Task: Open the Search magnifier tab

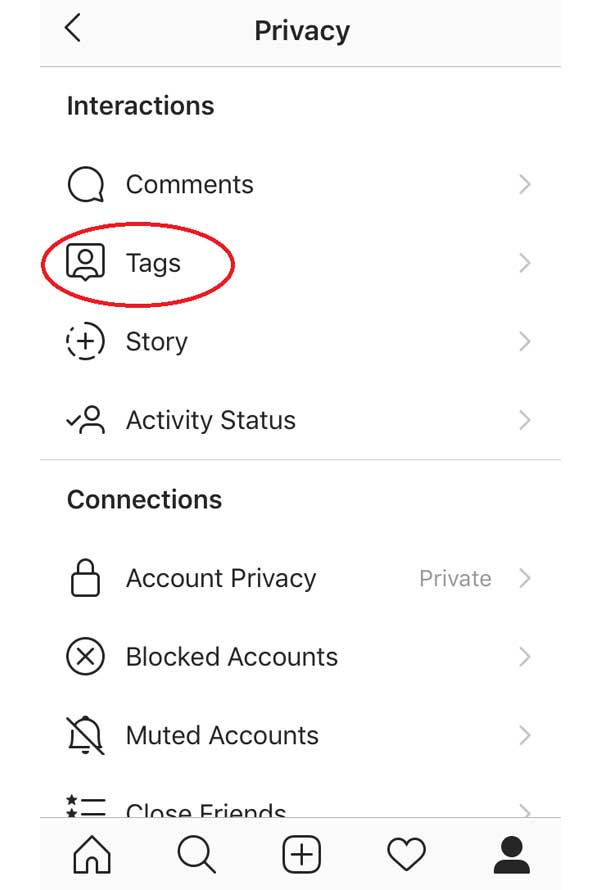Action: coord(196,854)
